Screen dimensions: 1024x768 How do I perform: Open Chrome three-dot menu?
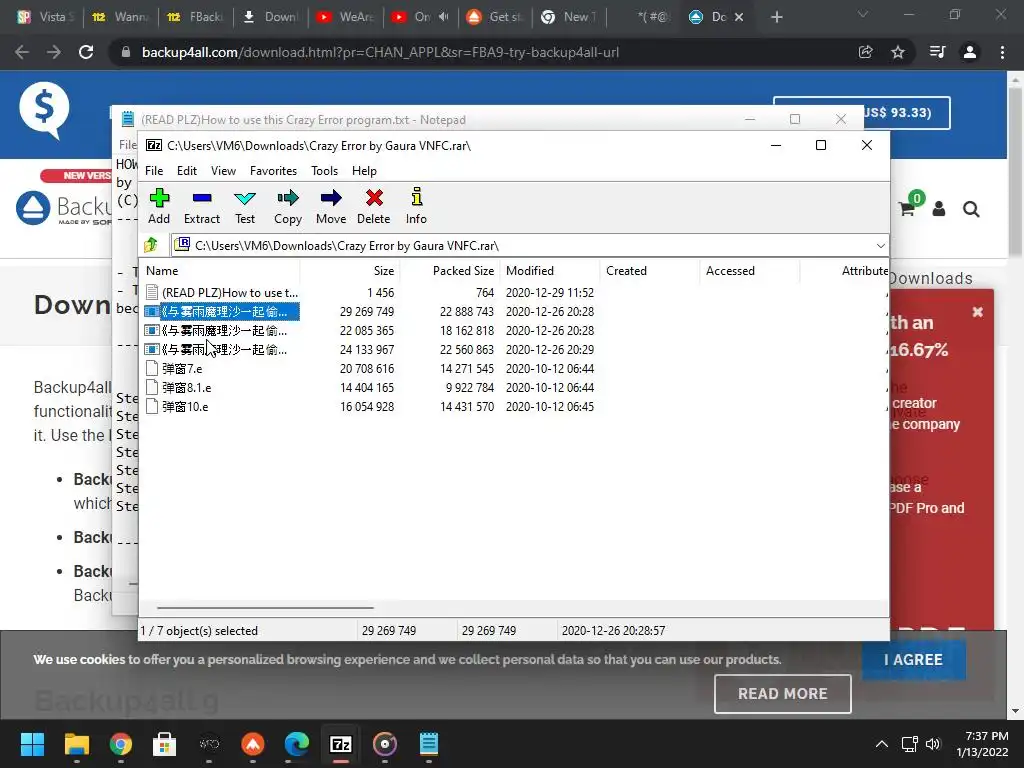click(1002, 52)
